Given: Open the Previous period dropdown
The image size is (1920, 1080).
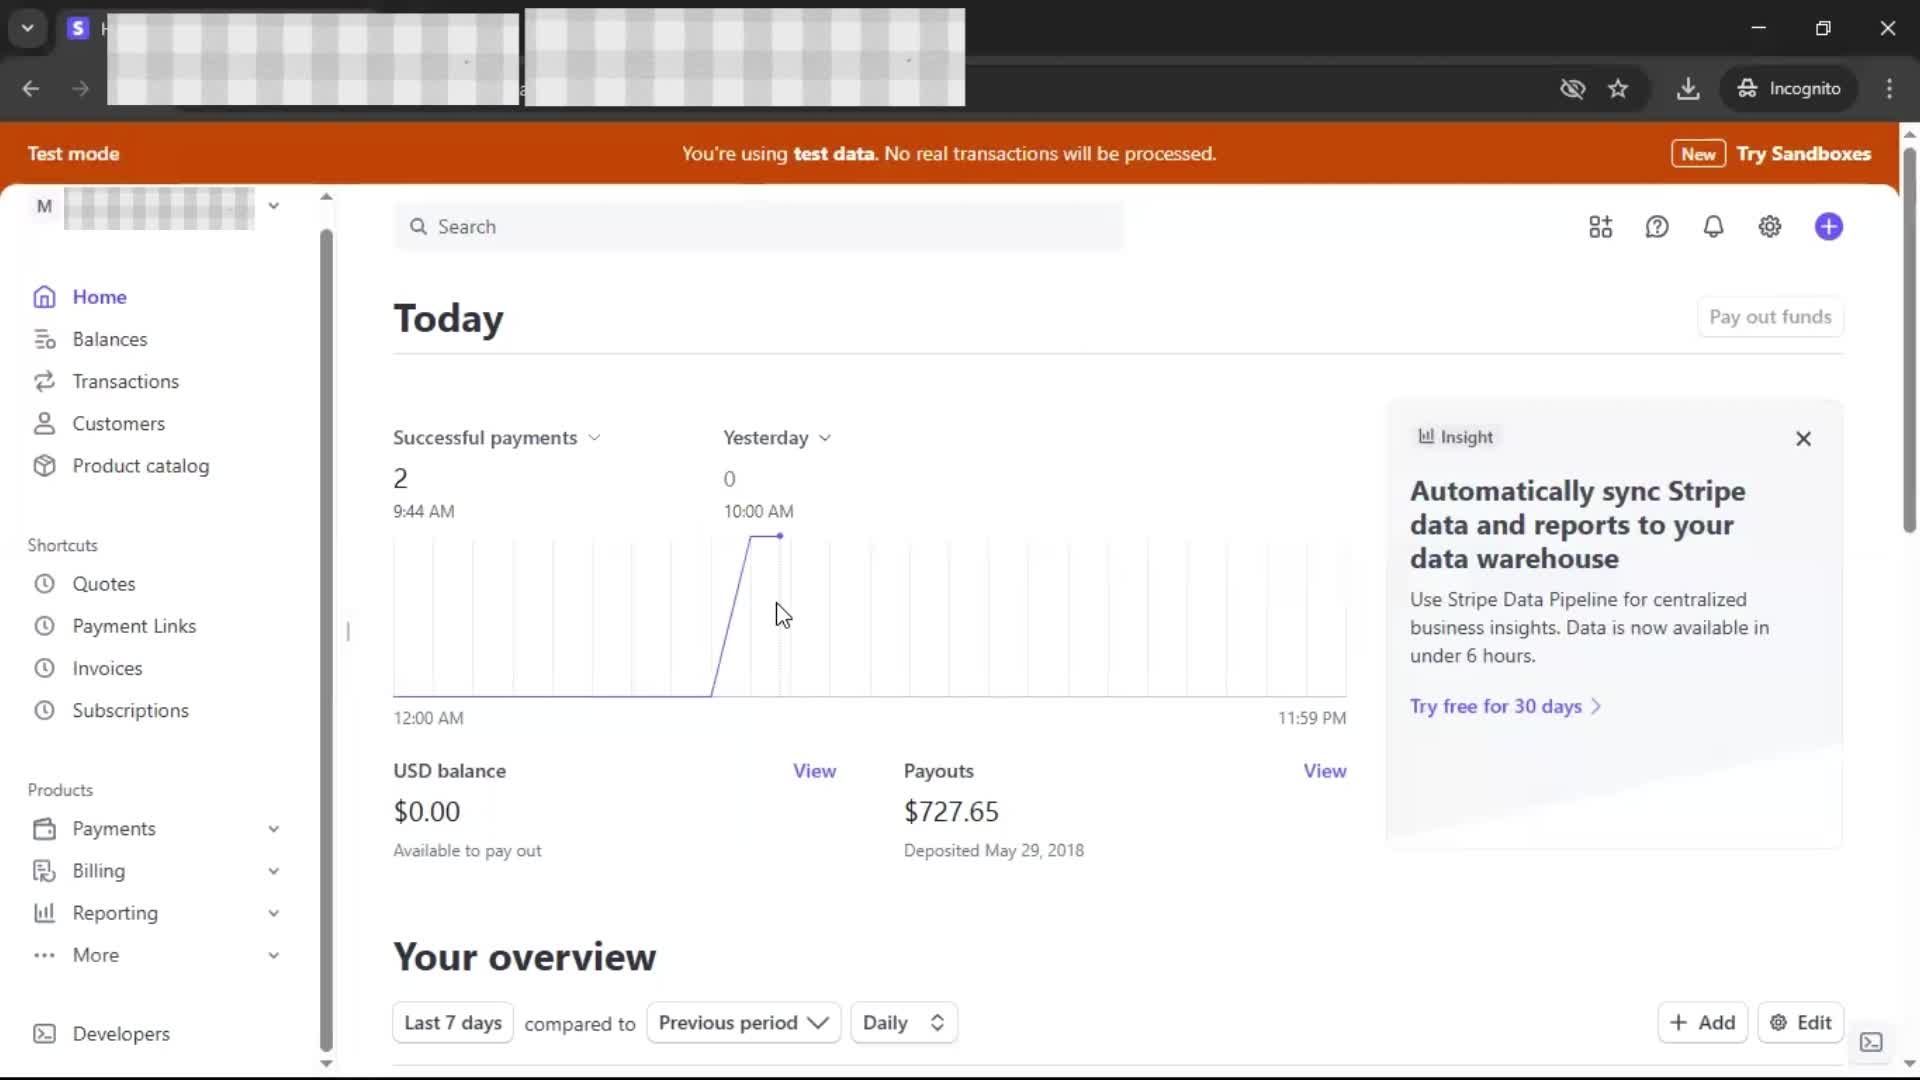Looking at the screenshot, I should [x=744, y=1023].
